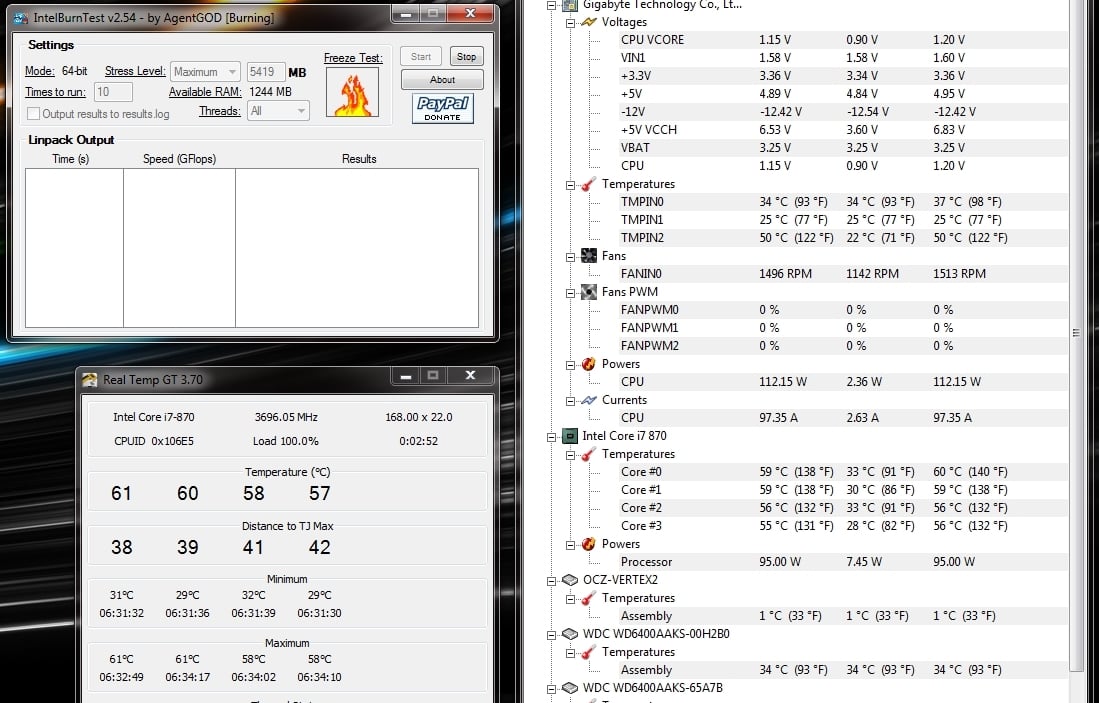Click the About button
1099x703 pixels.
442,80
